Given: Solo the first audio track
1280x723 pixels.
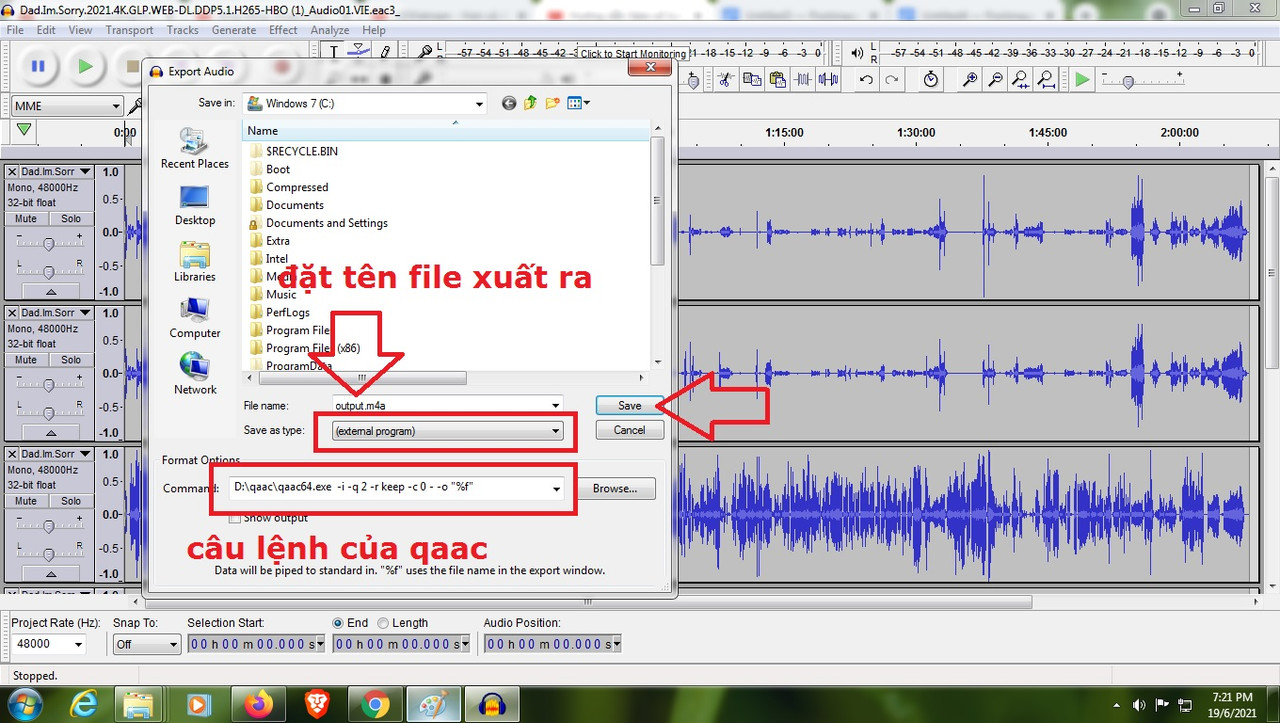Looking at the screenshot, I should pyautogui.click(x=71, y=219).
